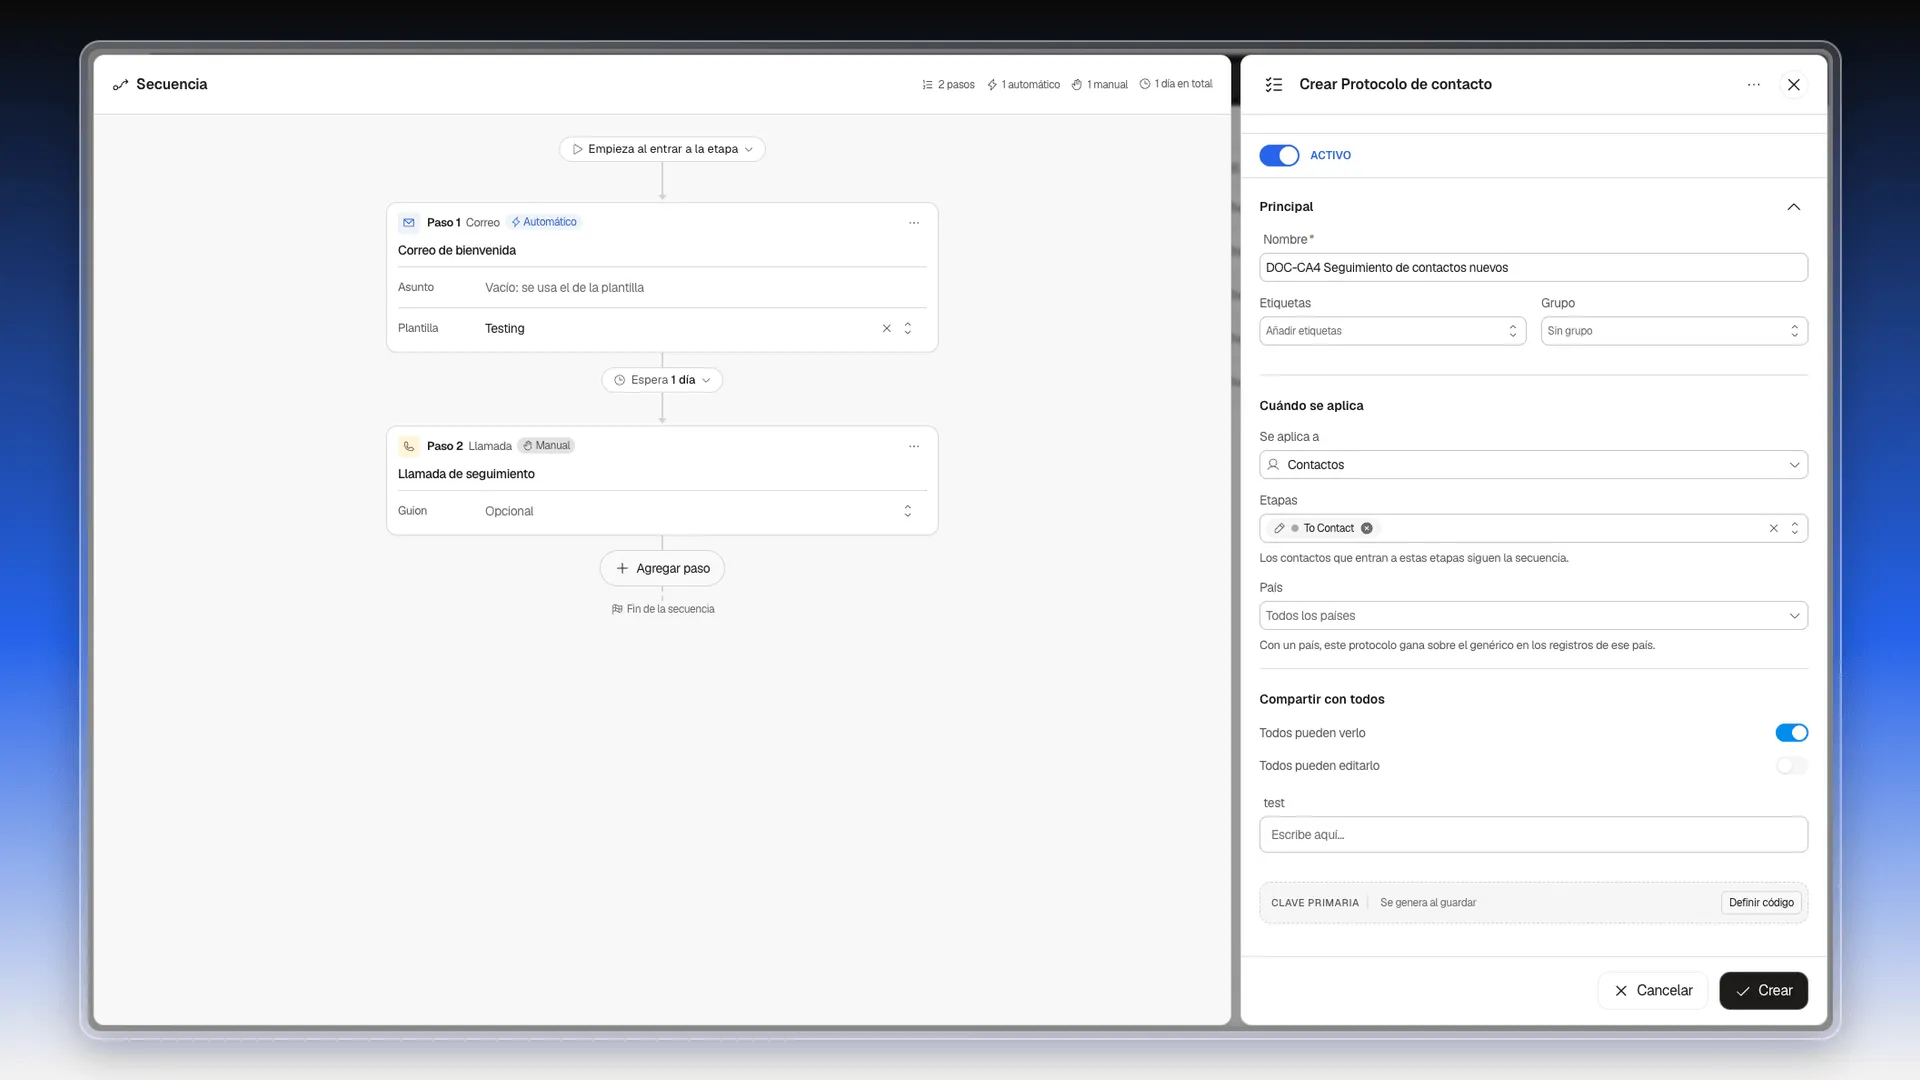This screenshot has height=1080, width=1920.
Task: Open the Añadir etiquetas dropdown
Action: (x=1392, y=331)
